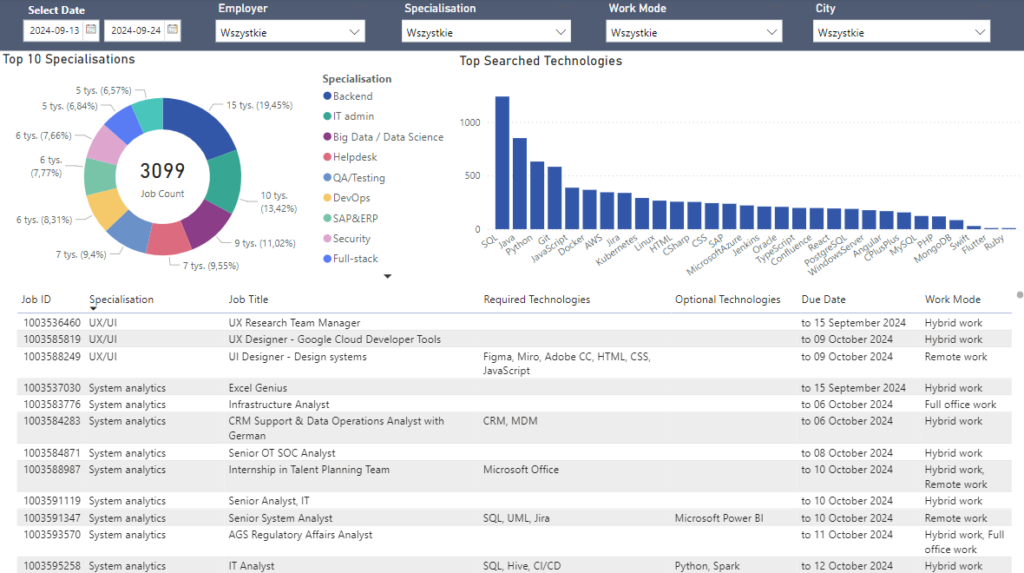Image resolution: width=1024 pixels, height=573 pixels.
Task: Sort table by Job ID column header
Action: (36, 299)
